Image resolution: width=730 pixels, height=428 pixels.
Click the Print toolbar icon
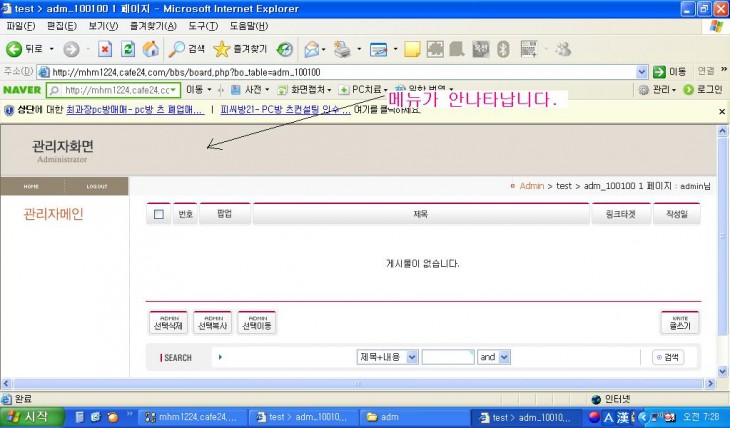[342, 48]
